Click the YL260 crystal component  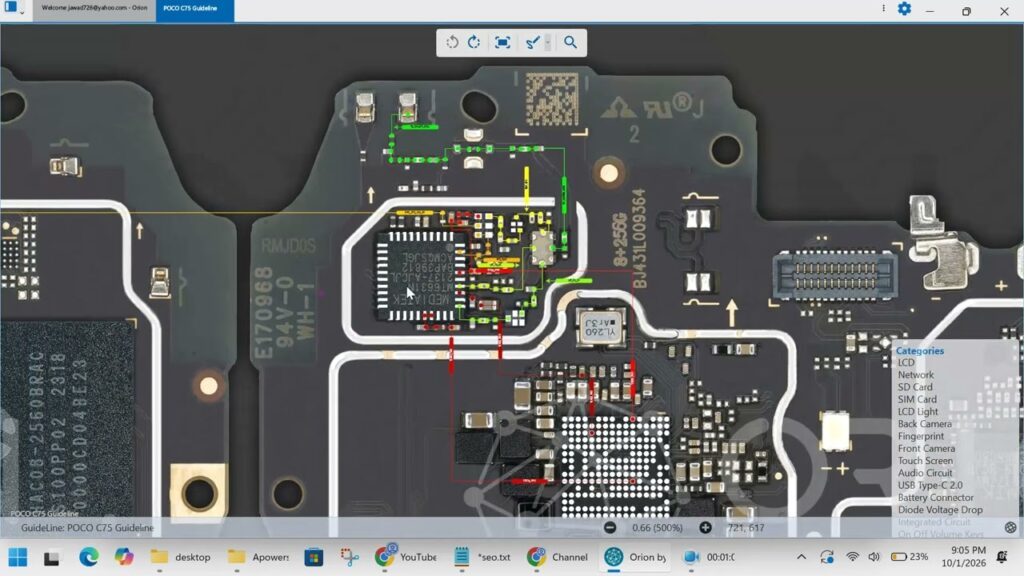point(600,327)
